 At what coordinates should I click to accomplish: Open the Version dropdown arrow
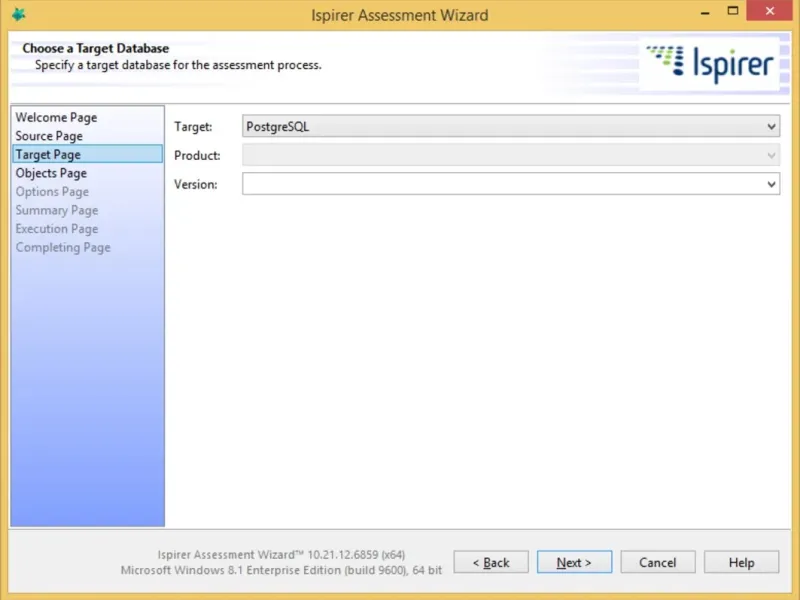pos(771,184)
